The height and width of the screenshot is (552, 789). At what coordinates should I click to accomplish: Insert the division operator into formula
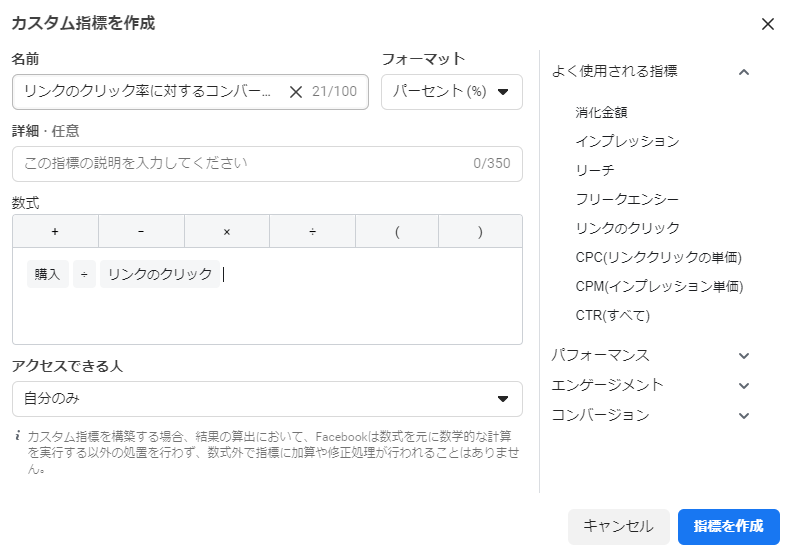312,231
